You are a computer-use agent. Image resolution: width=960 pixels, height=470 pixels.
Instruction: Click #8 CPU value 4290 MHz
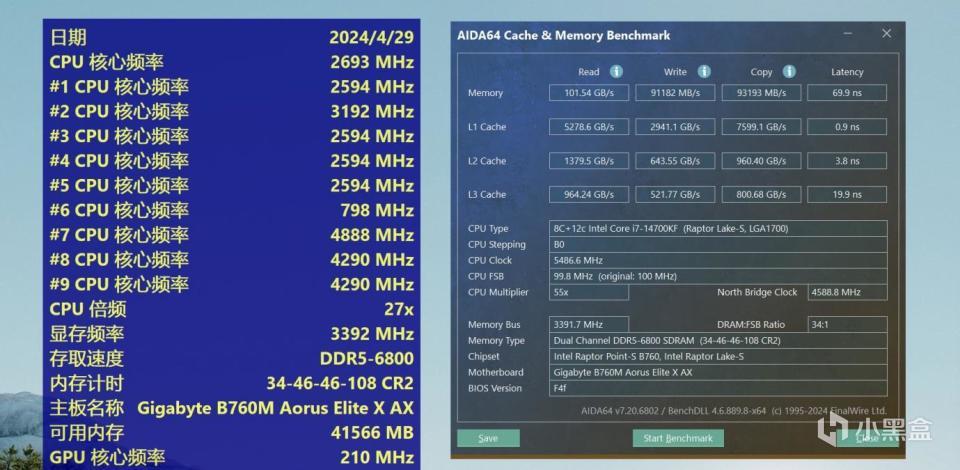tap(372, 260)
